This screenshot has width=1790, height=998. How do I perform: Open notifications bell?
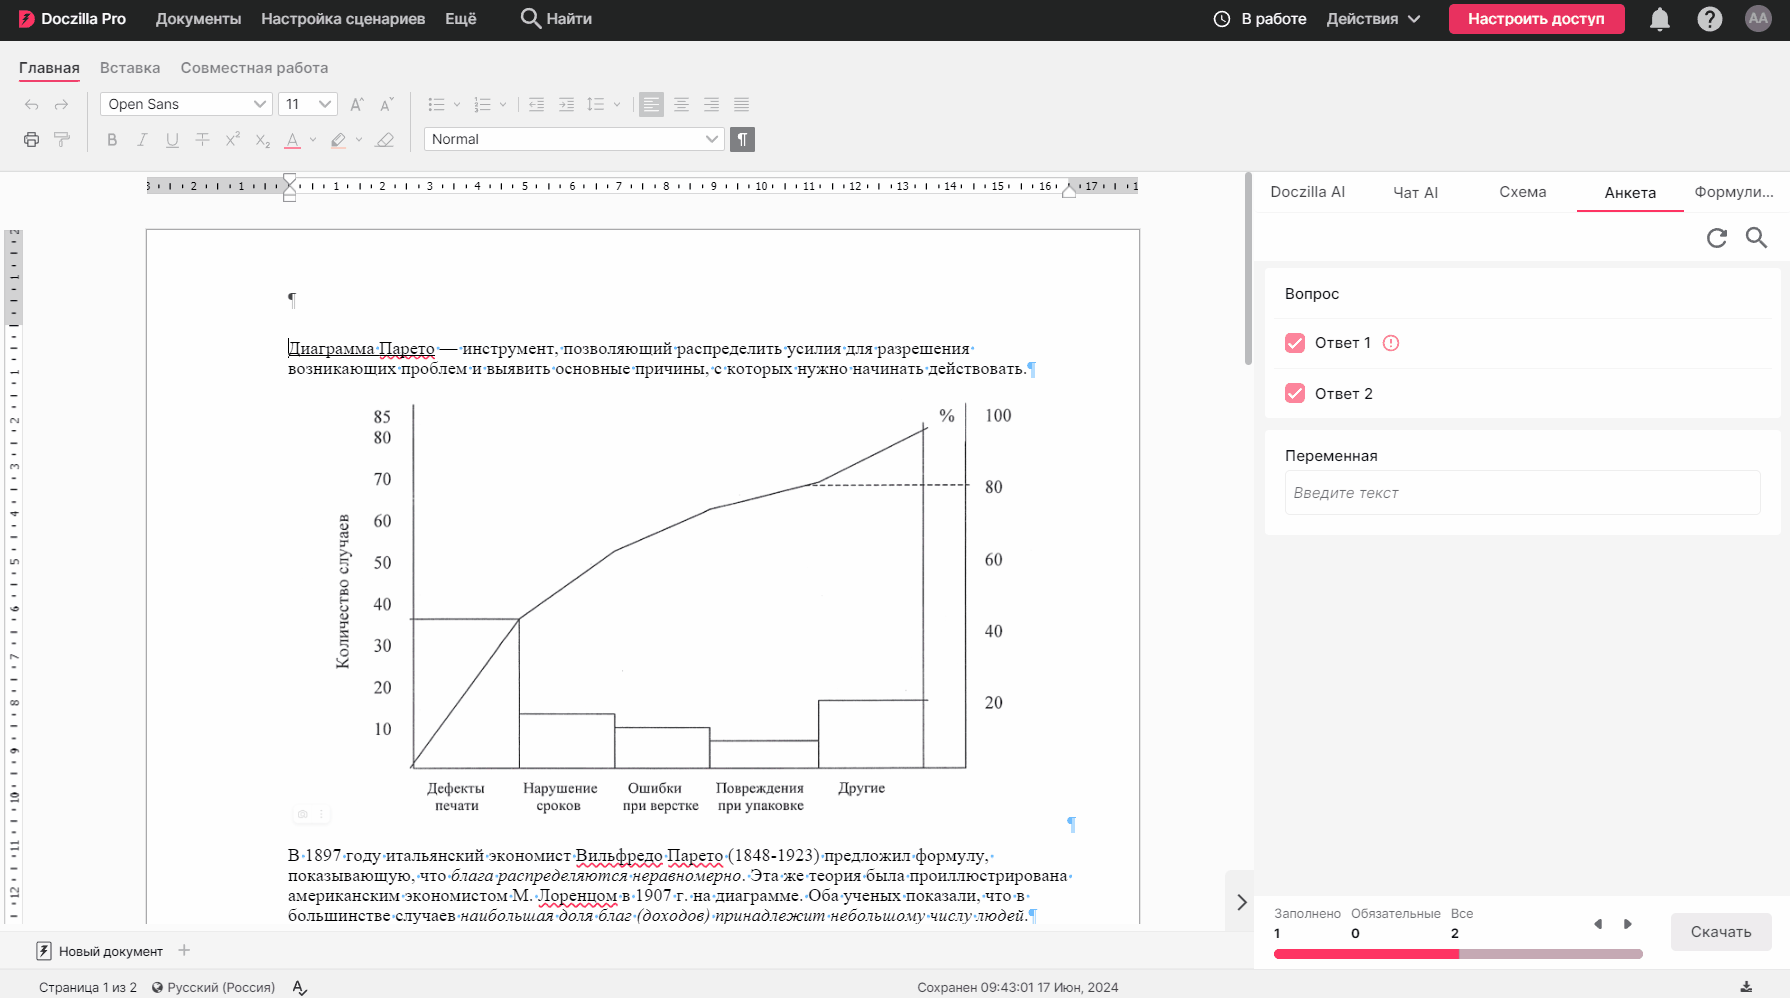pos(1660,19)
